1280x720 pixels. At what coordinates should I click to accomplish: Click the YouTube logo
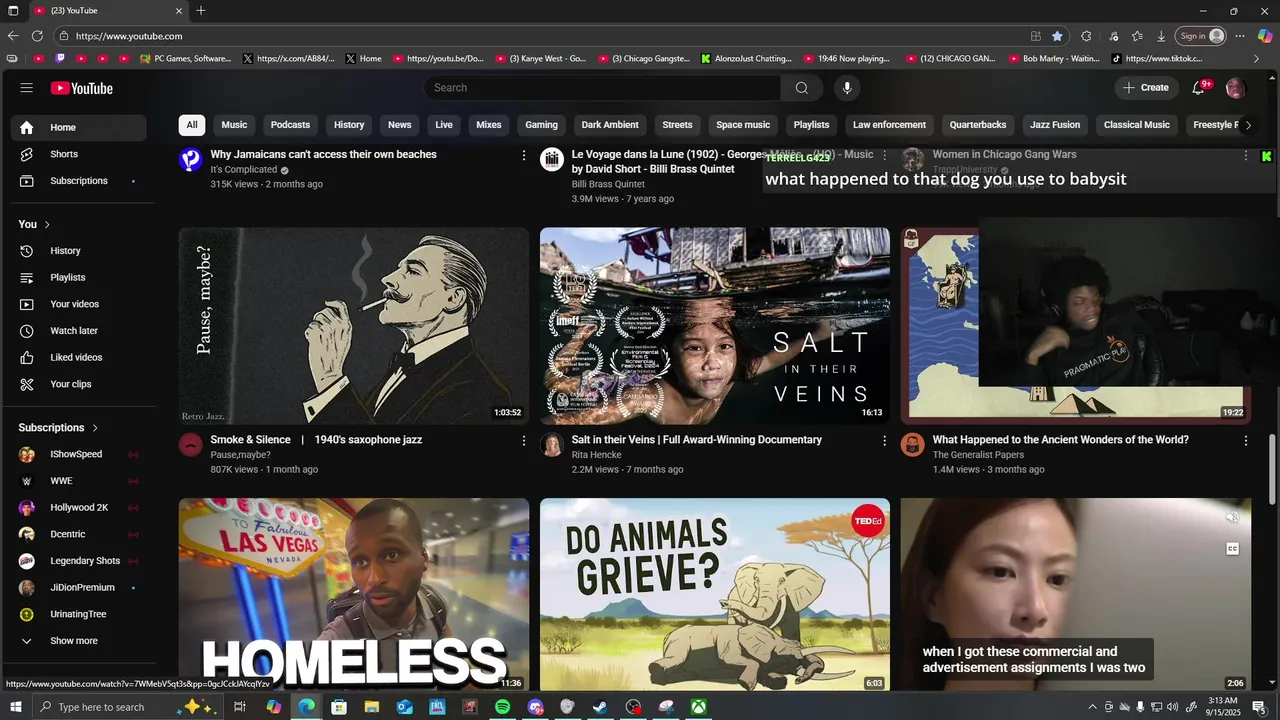(x=82, y=88)
